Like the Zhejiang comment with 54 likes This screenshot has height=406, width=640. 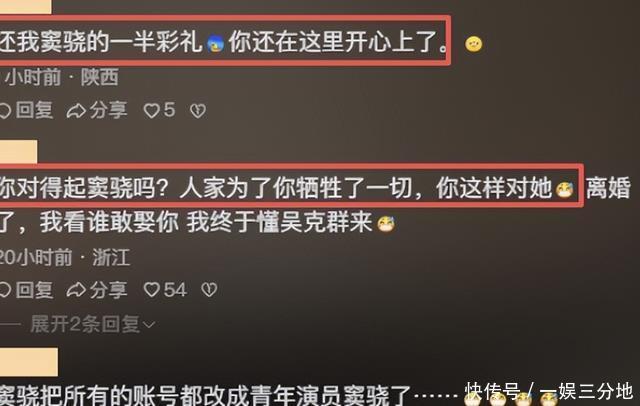pyautogui.click(x=165, y=290)
